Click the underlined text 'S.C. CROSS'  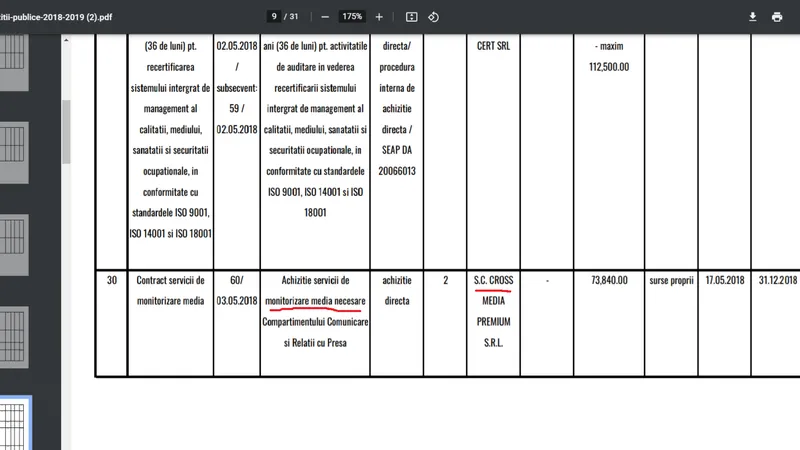point(493,281)
